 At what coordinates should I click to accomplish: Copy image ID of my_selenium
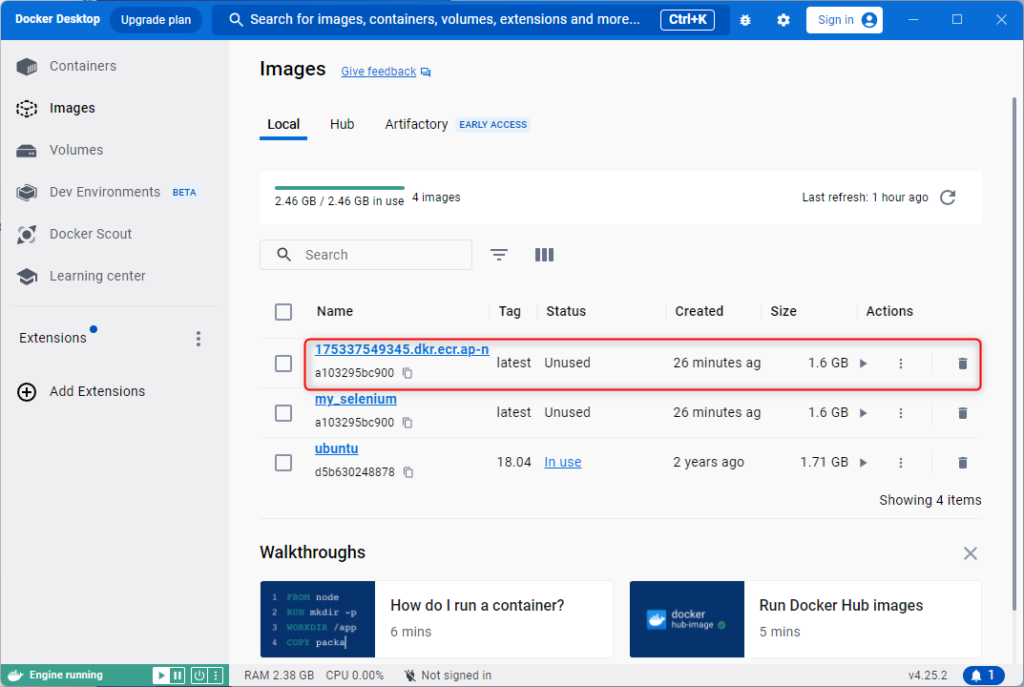408,423
